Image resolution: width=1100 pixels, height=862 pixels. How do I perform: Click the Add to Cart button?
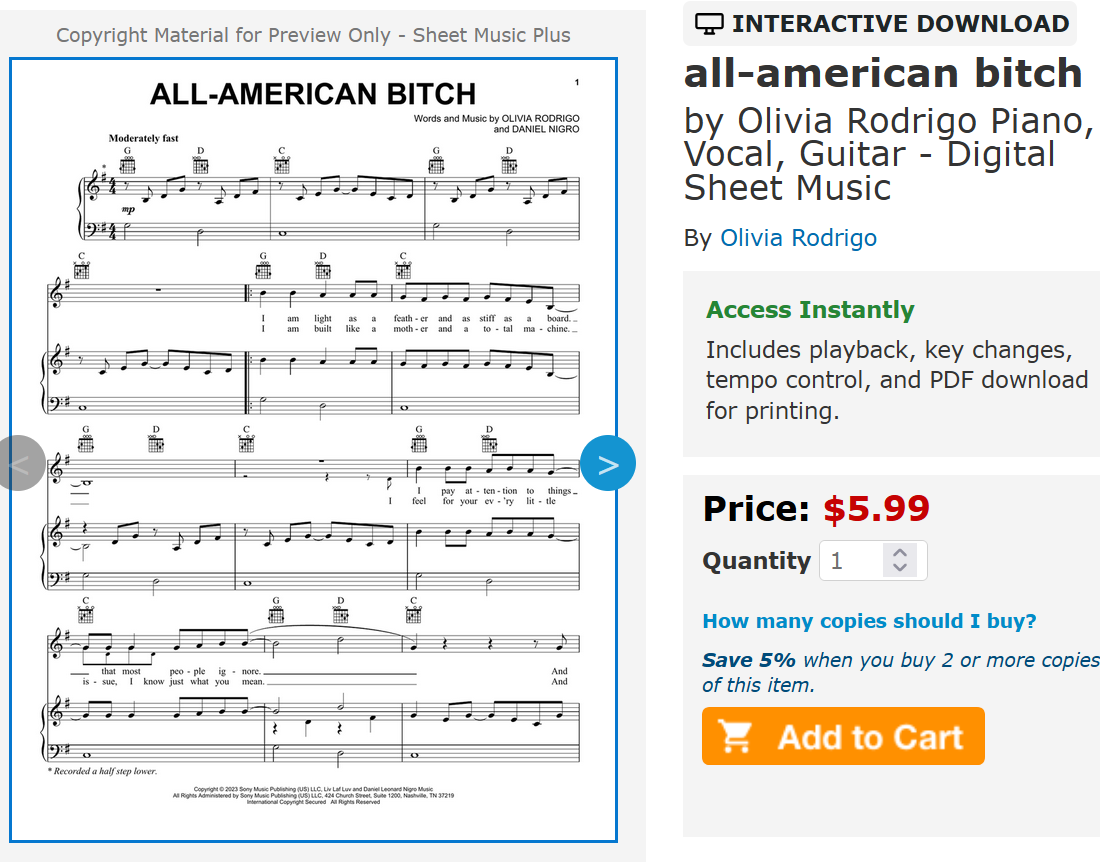[843, 736]
